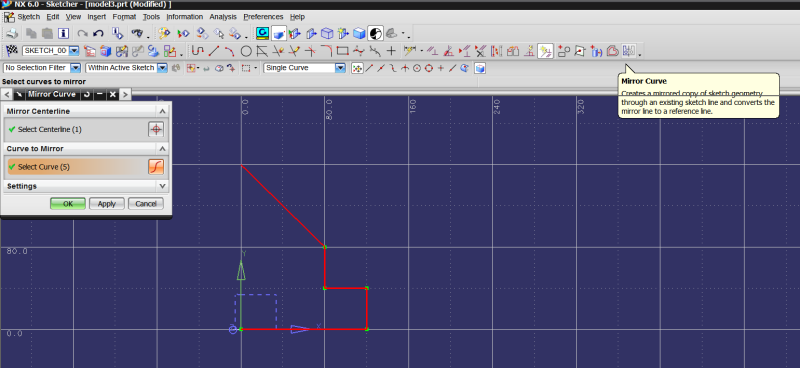Toggle the Arc Center snap option
The image size is (800, 368).
tap(417, 68)
